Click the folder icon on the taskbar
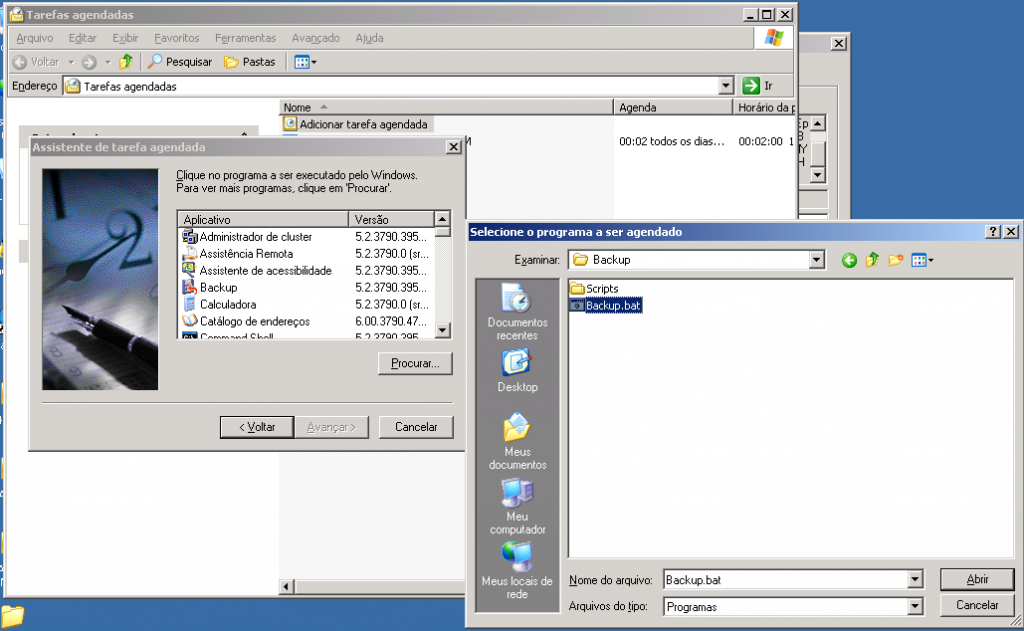 [12, 615]
